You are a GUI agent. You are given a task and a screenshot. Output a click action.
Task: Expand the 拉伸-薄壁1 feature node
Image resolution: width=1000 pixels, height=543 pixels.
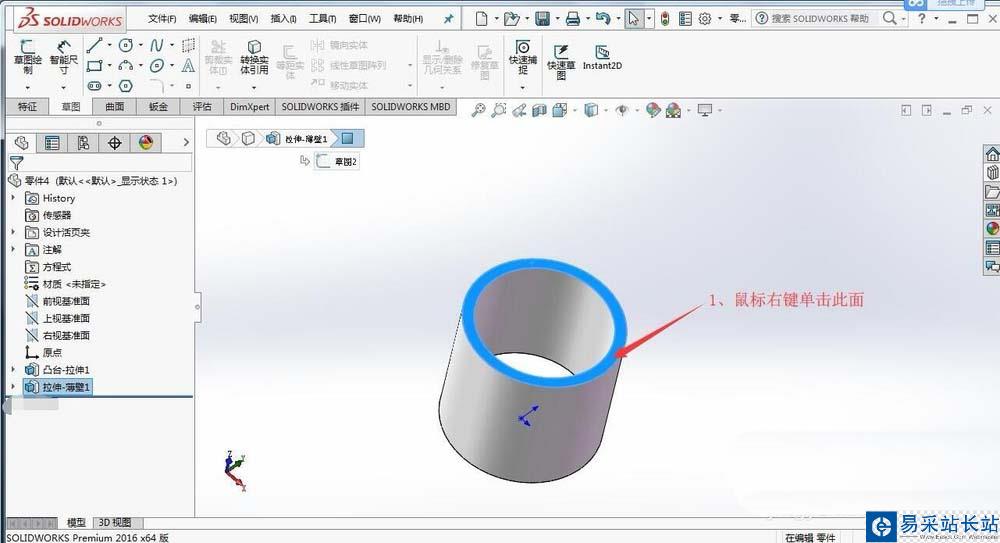click(x=13, y=386)
